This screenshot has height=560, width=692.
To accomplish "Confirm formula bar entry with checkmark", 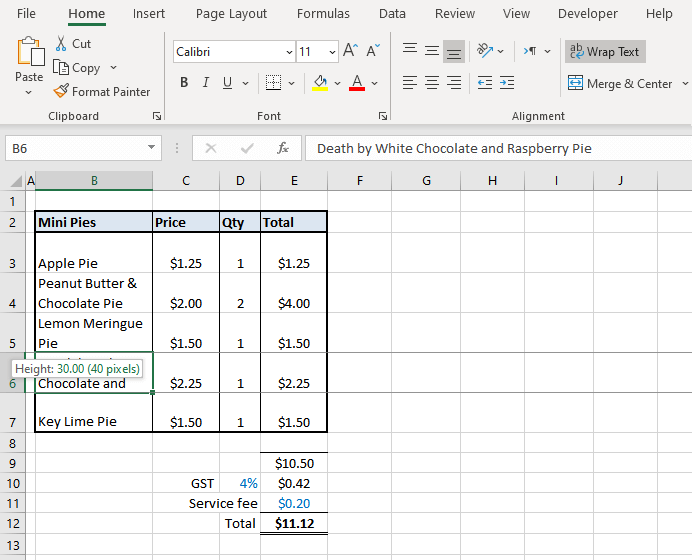I will (x=247, y=148).
